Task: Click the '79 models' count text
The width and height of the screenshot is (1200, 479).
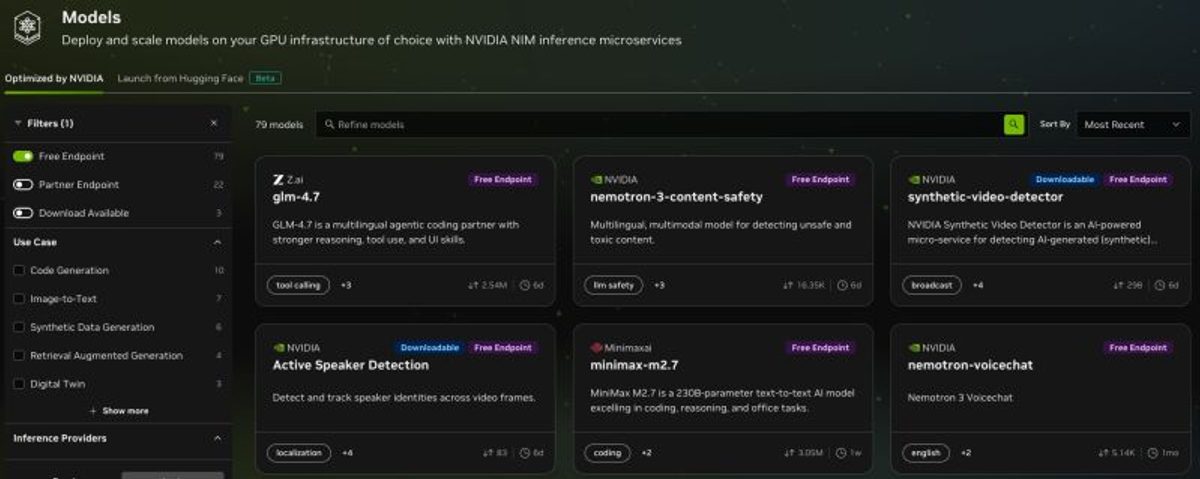Action: (278, 125)
